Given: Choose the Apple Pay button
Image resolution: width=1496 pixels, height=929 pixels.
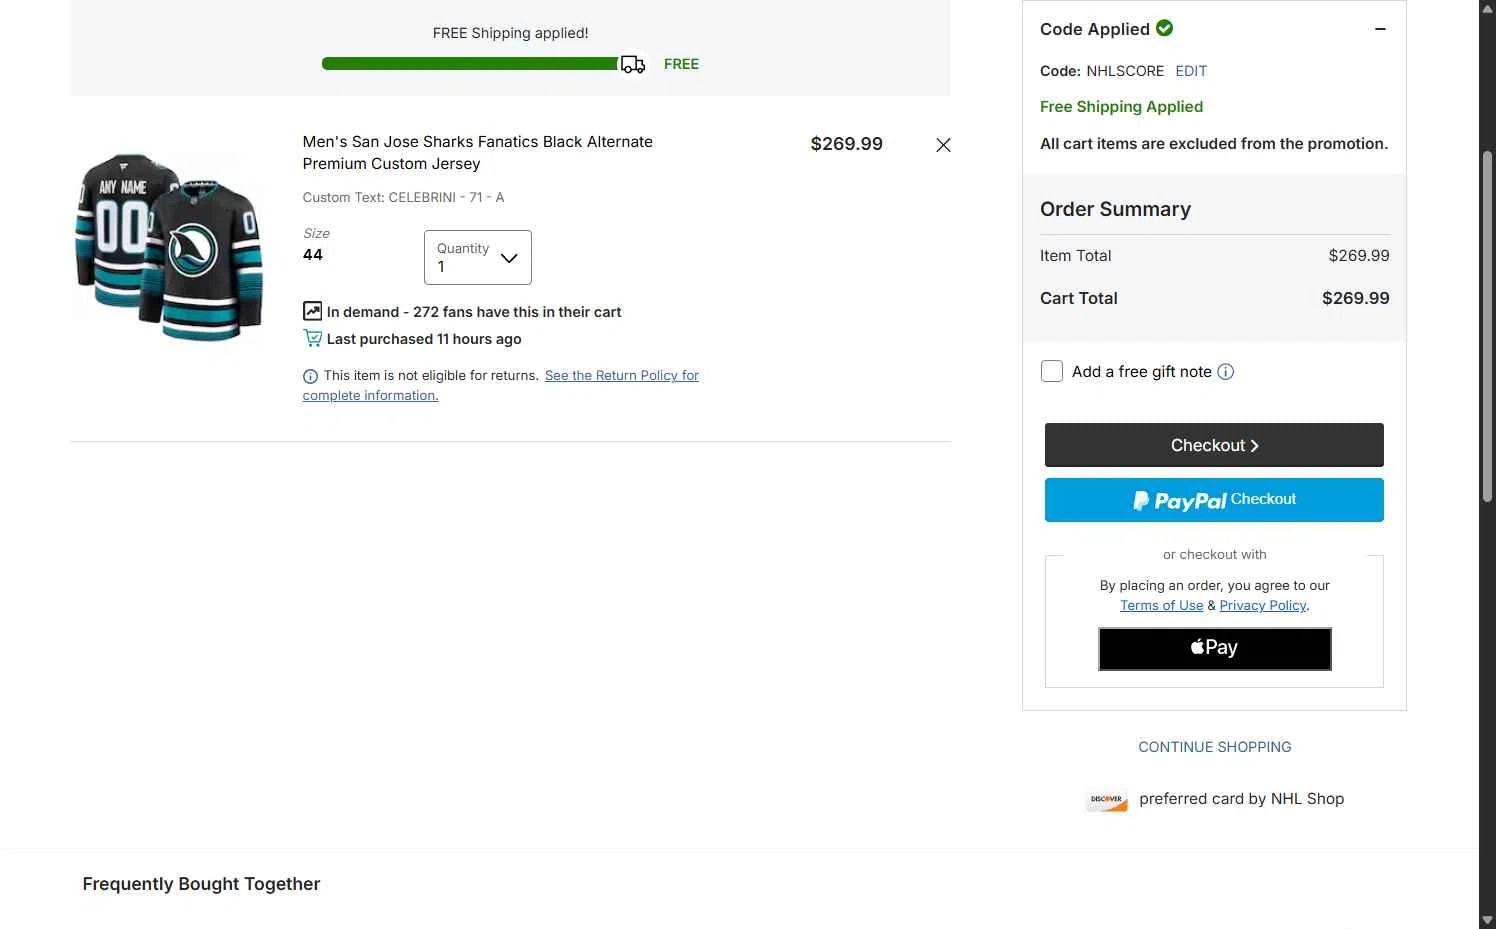Looking at the screenshot, I should (1215, 649).
